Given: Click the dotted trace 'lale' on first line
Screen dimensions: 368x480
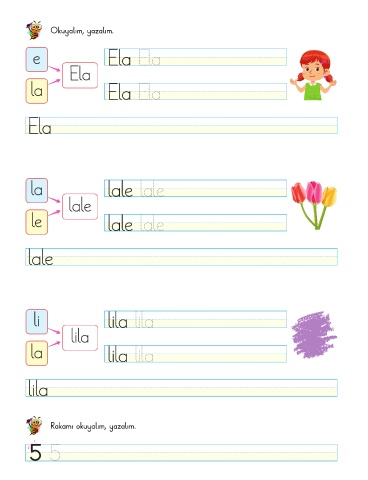Looking at the screenshot, I should pyautogui.click(x=152, y=189).
